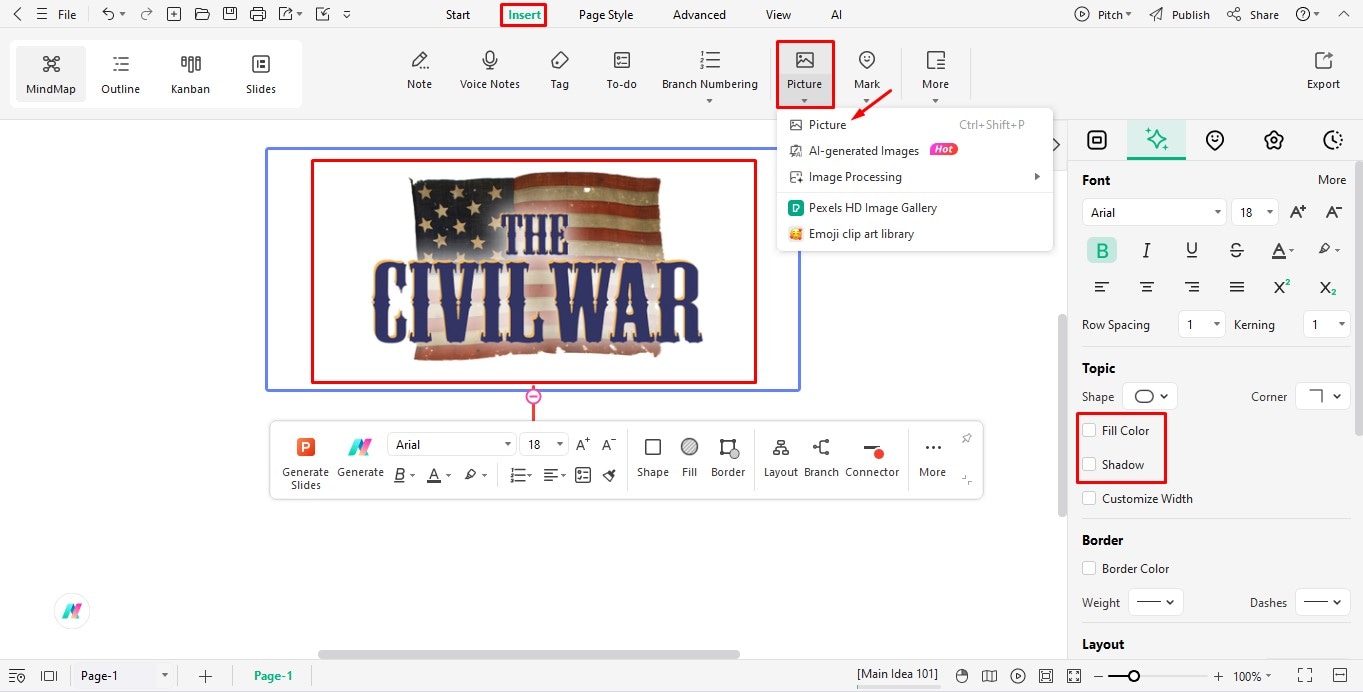1363x692 pixels.
Task: Click the Open folder icon
Action: coord(202,14)
